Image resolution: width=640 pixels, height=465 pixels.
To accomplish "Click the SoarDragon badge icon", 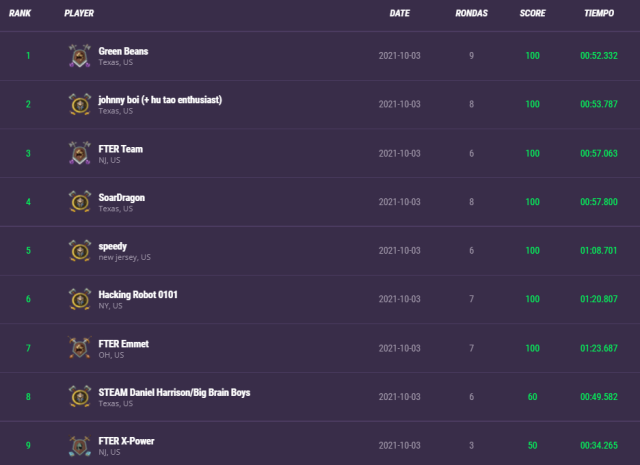I will 80,202.
